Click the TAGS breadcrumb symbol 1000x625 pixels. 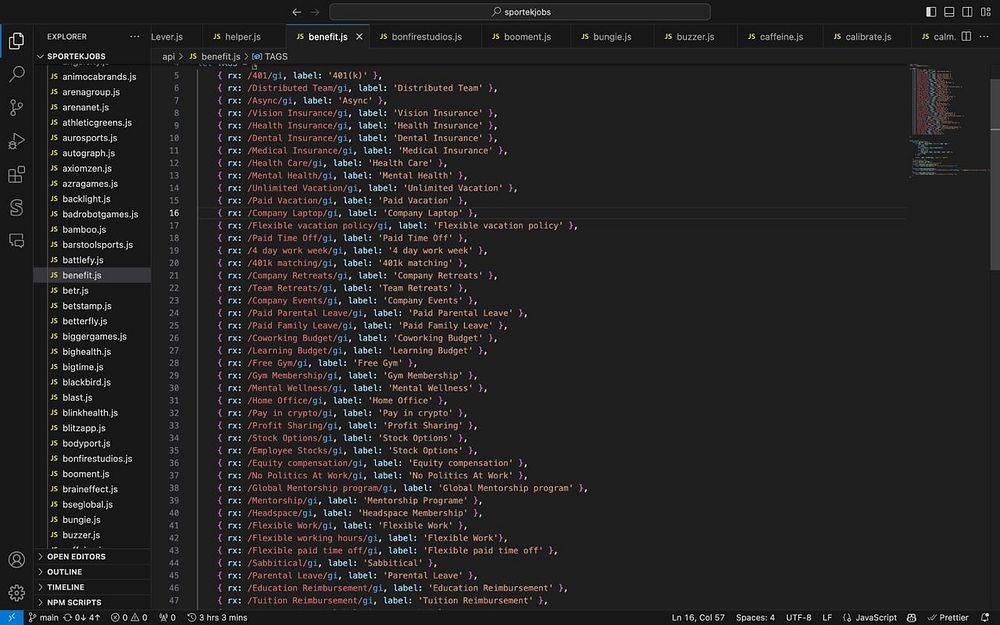click(x=270, y=56)
